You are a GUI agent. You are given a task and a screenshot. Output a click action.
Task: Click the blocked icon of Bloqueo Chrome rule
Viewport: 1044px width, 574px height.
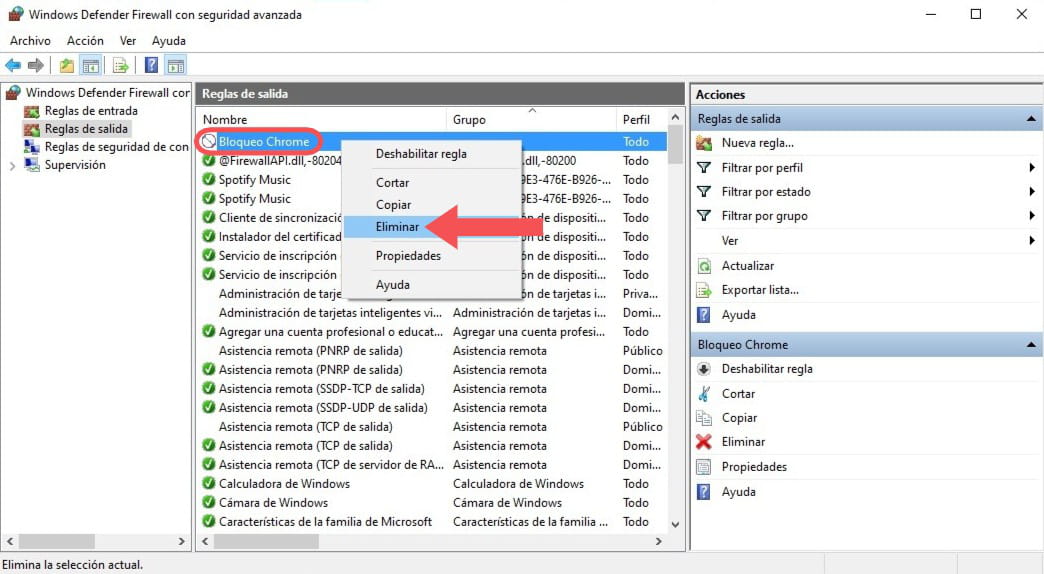coord(209,141)
